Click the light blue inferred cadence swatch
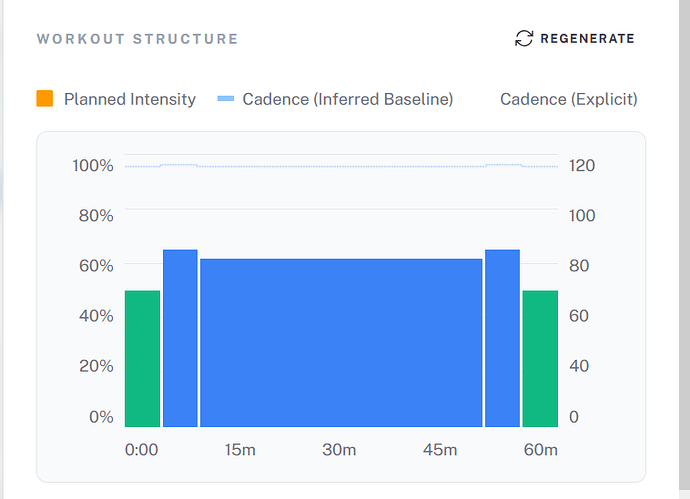The image size is (690, 499). pos(226,99)
